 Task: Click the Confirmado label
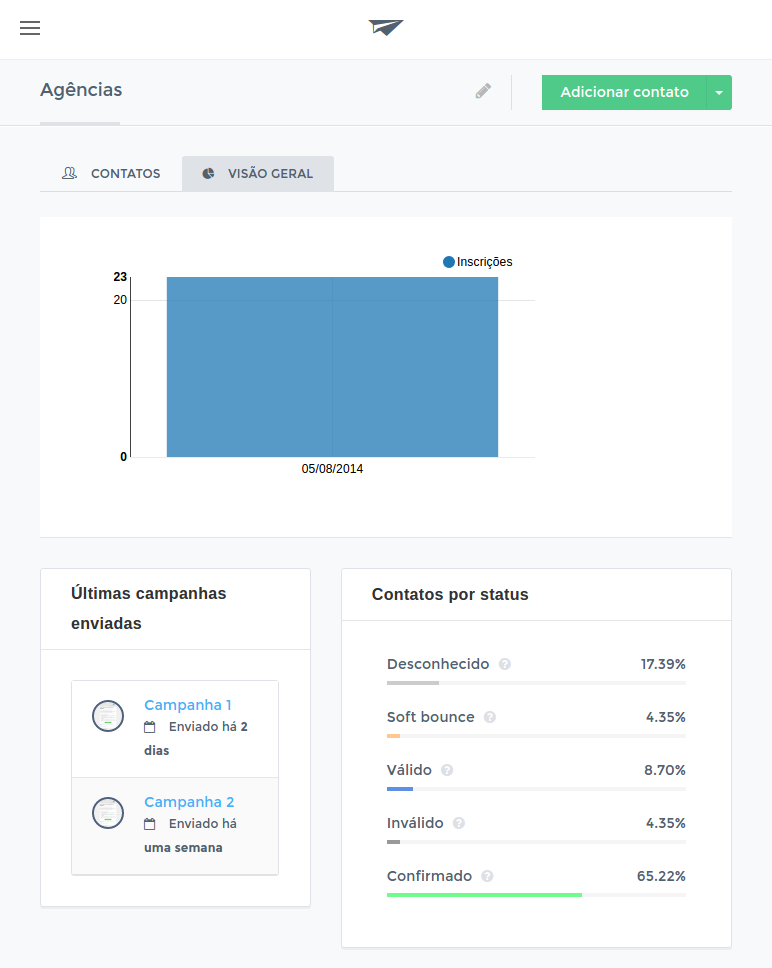tap(430, 877)
